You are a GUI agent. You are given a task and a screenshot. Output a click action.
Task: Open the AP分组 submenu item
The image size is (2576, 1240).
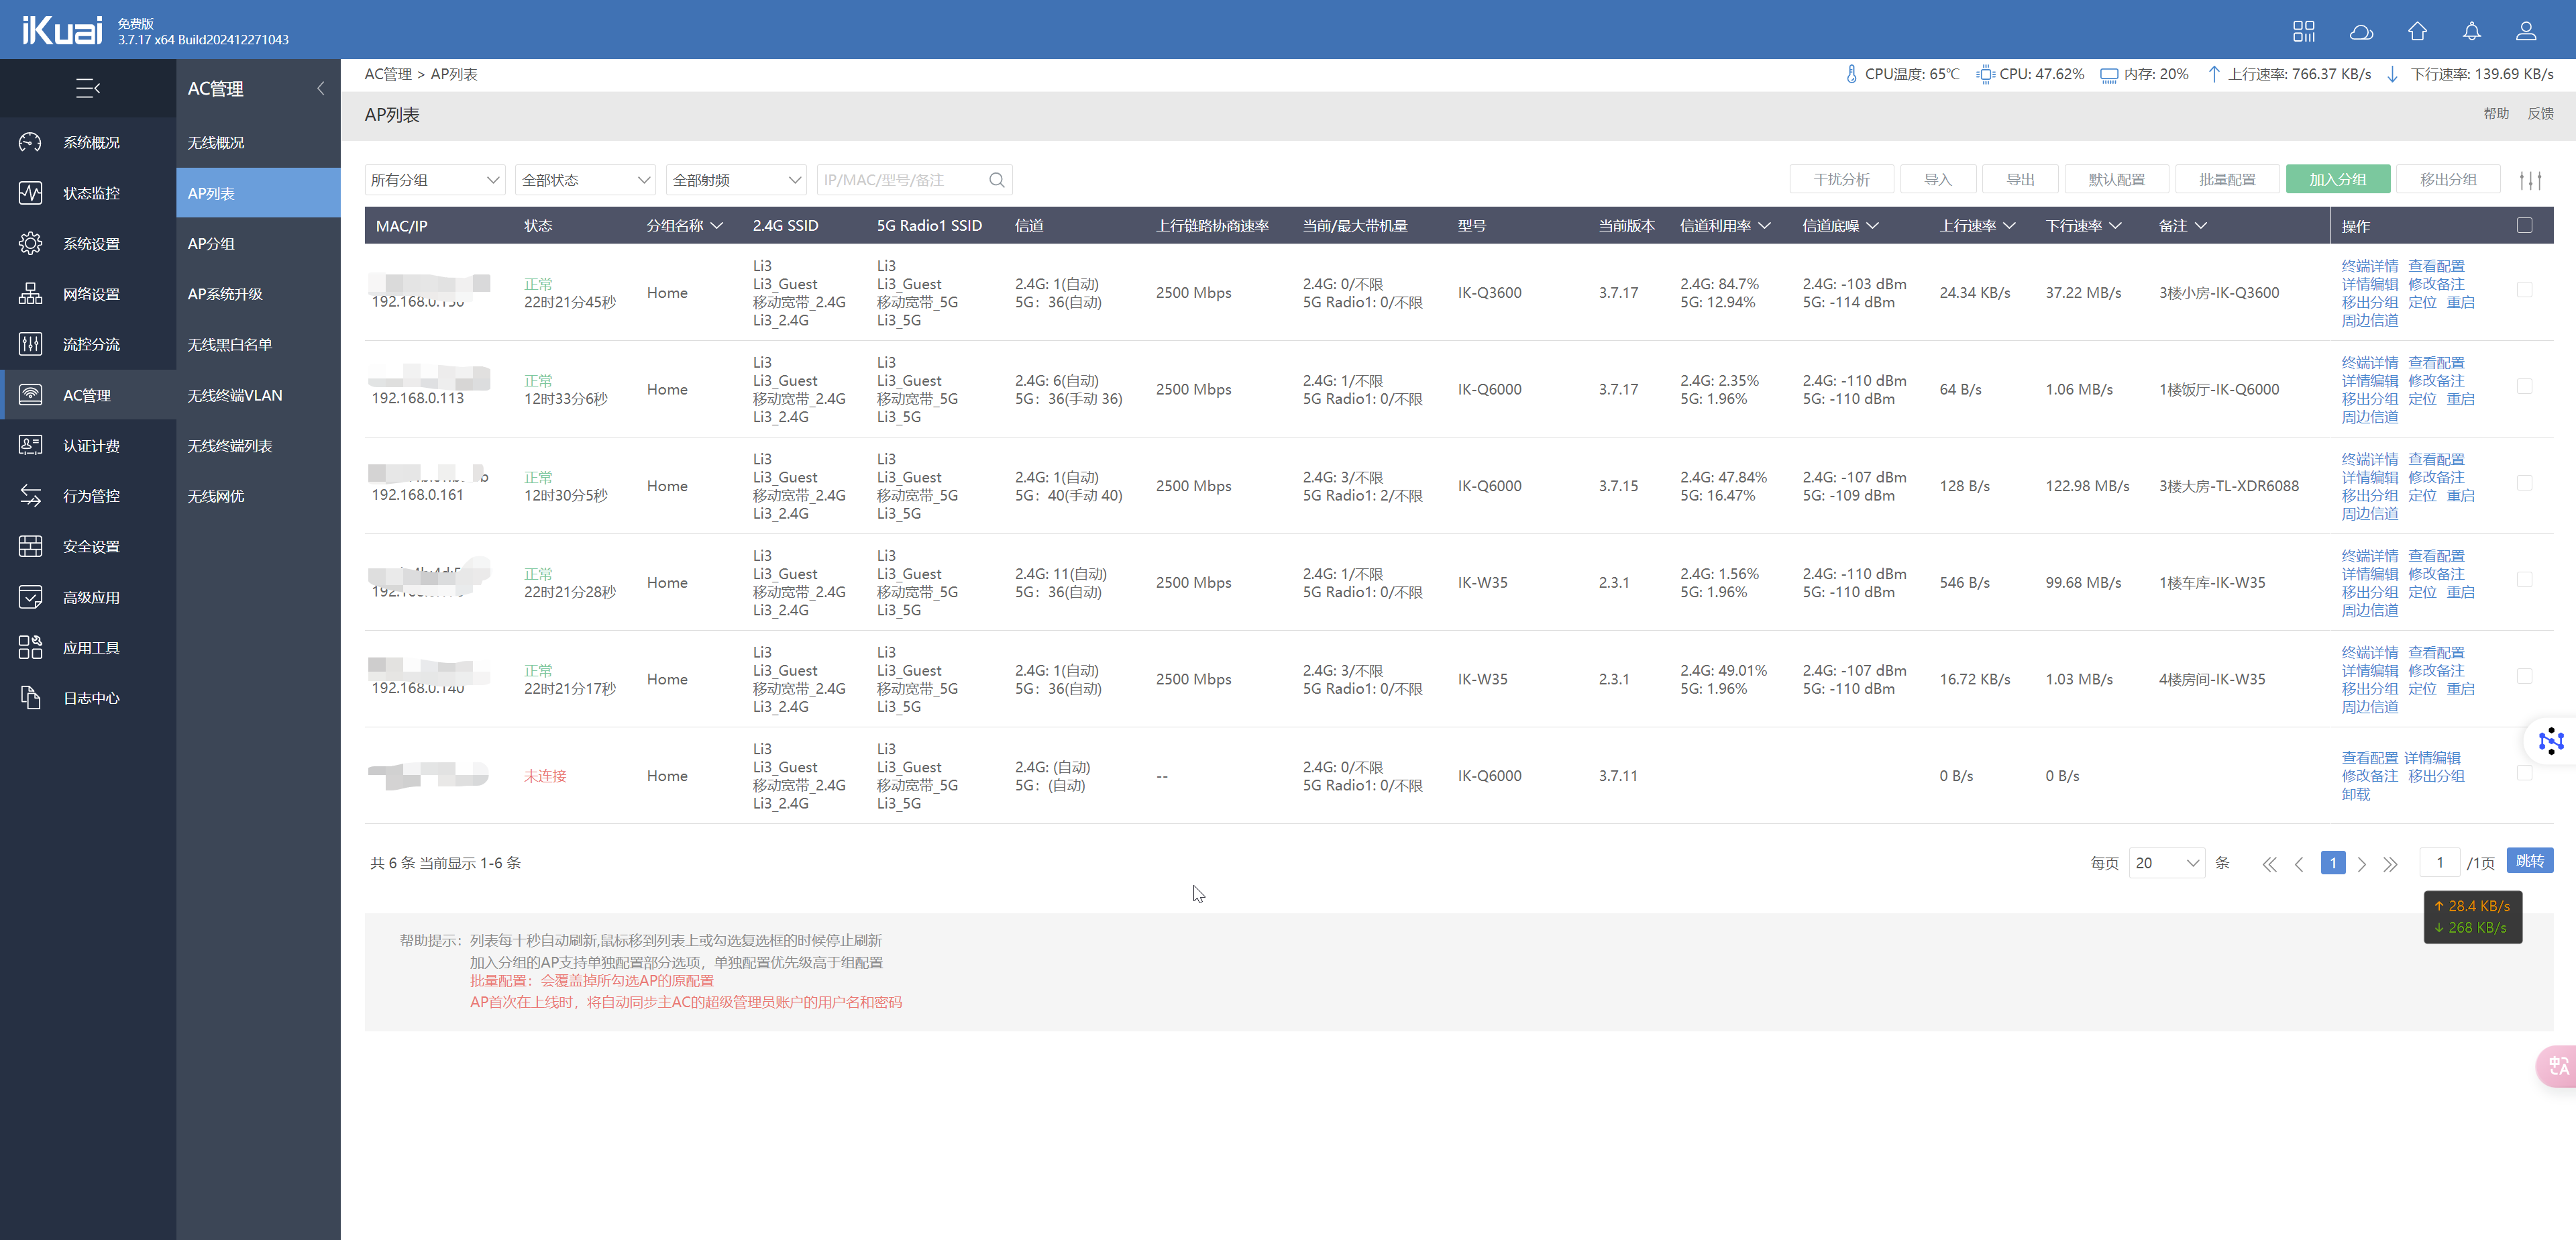(x=211, y=243)
